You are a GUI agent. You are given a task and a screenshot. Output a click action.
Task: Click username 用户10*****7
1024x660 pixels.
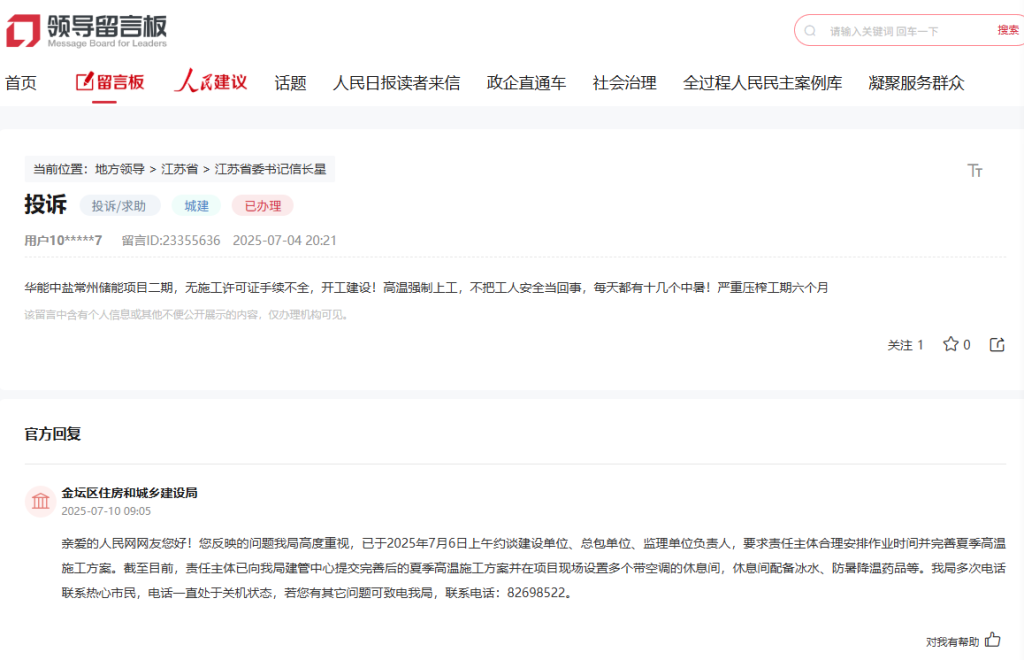click(63, 240)
